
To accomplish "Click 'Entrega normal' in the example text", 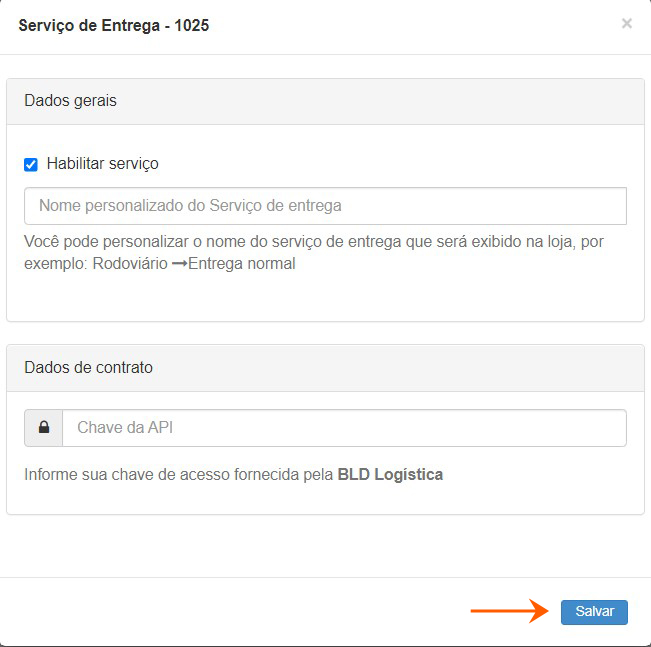I will click(242, 264).
